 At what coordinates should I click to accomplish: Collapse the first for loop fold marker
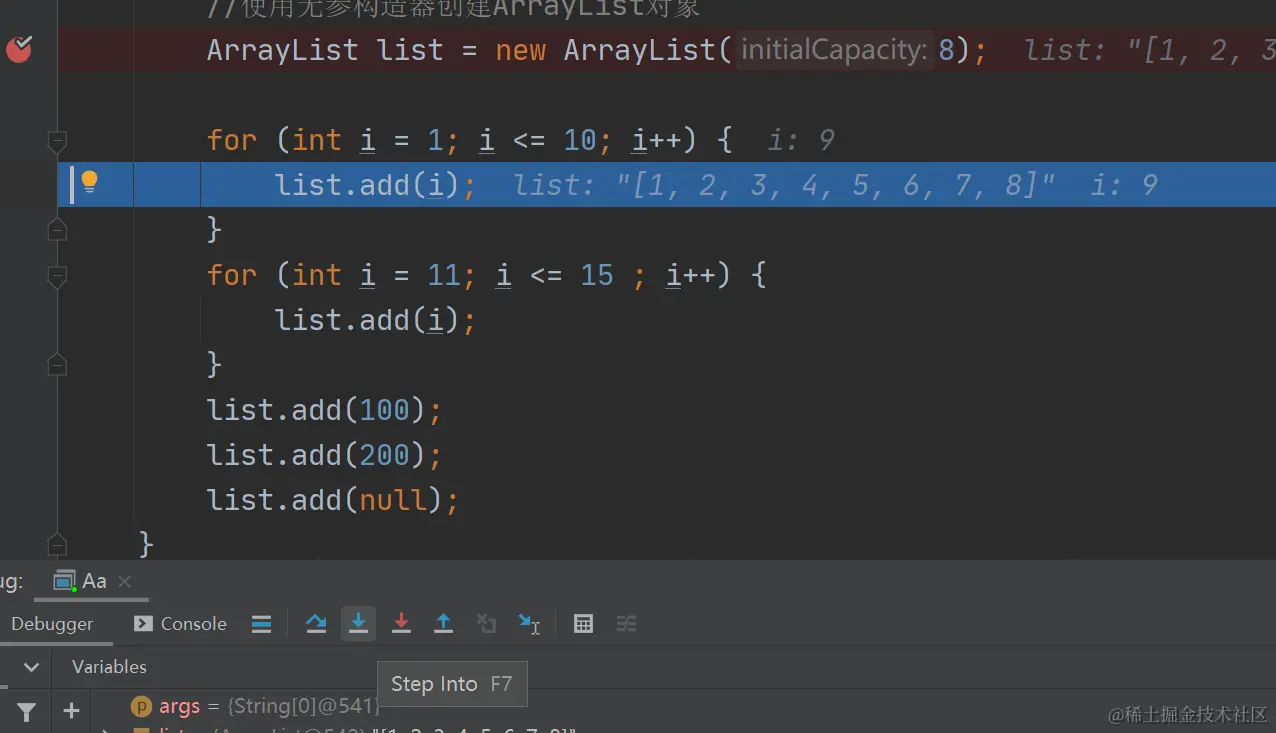click(x=57, y=141)
